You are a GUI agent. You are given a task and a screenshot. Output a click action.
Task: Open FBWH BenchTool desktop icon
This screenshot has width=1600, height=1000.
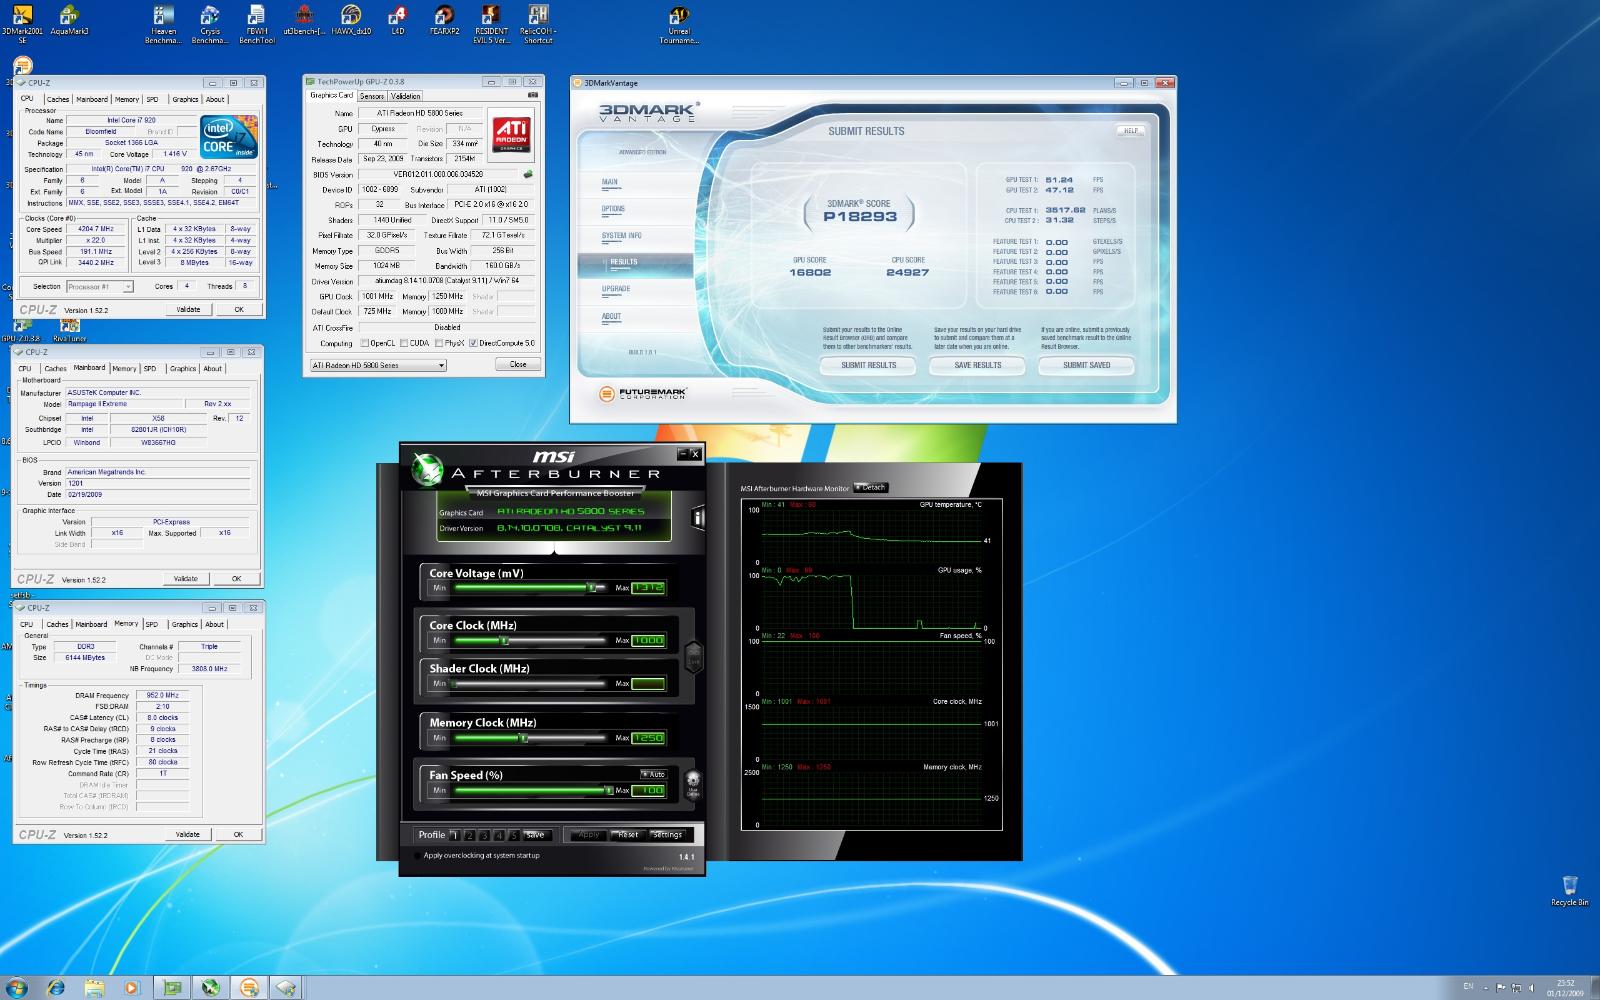coord(256,24)
